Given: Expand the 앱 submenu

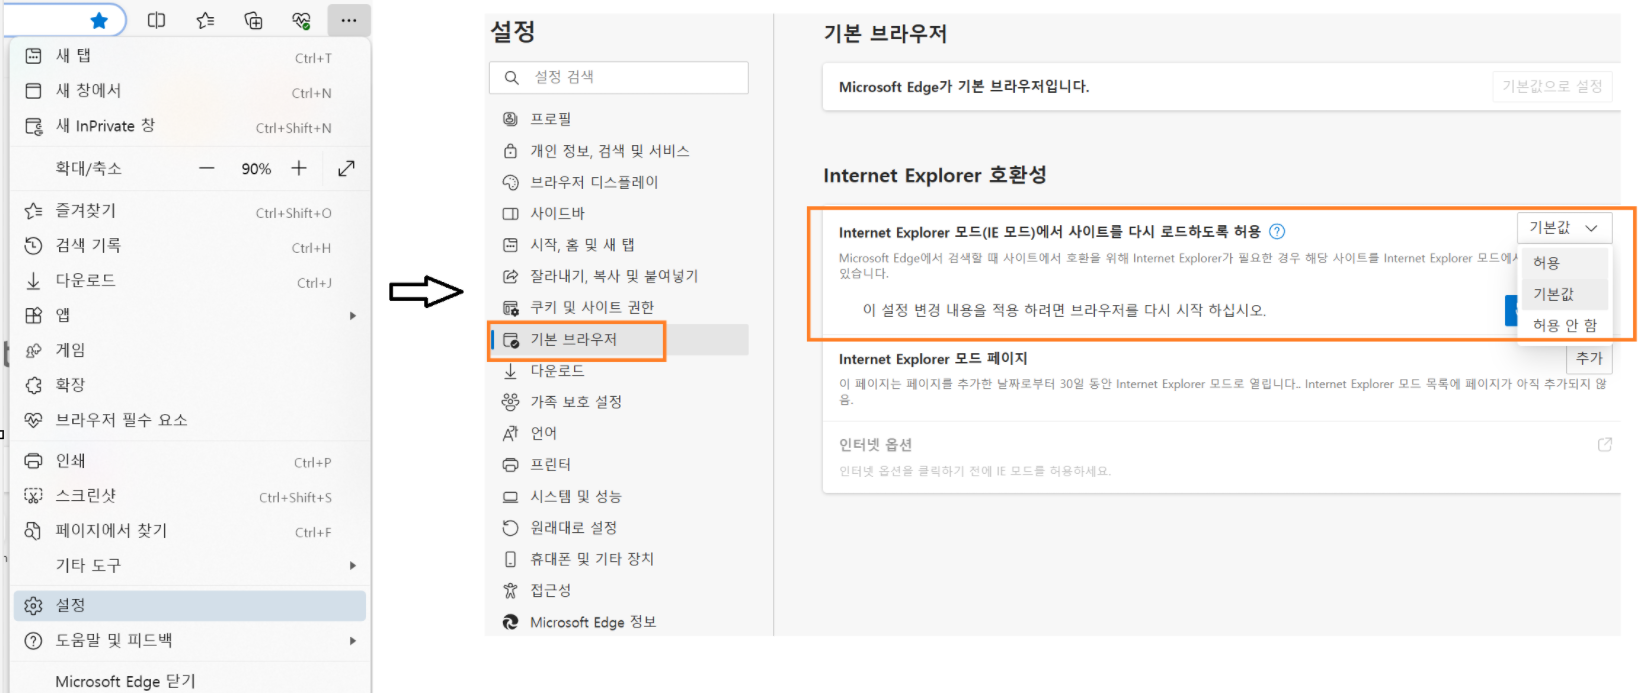Looking at the screenshot, I should (190, 316).
